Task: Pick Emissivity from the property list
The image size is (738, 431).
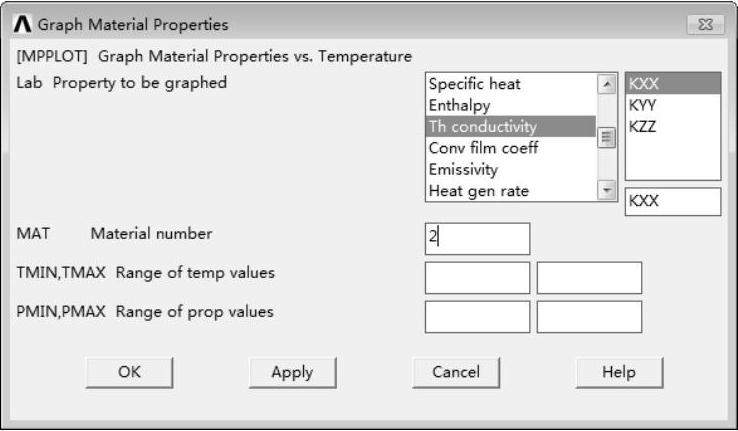Action: coord(462,169)
